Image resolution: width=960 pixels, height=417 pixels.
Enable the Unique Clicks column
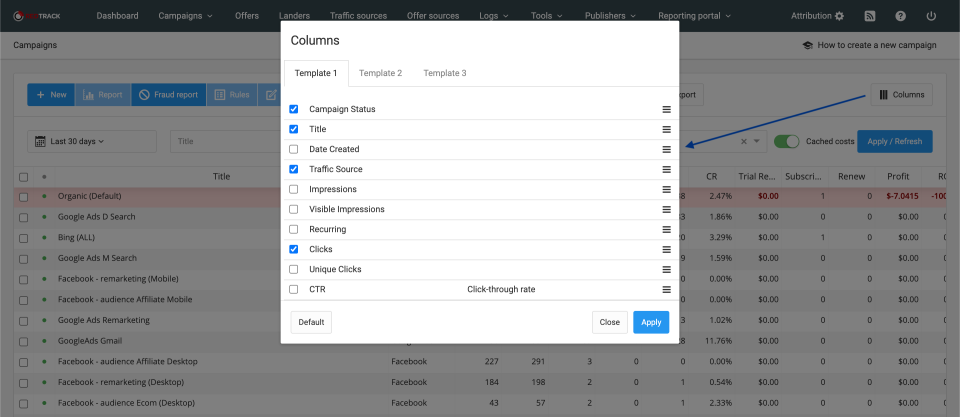[293, 269]
